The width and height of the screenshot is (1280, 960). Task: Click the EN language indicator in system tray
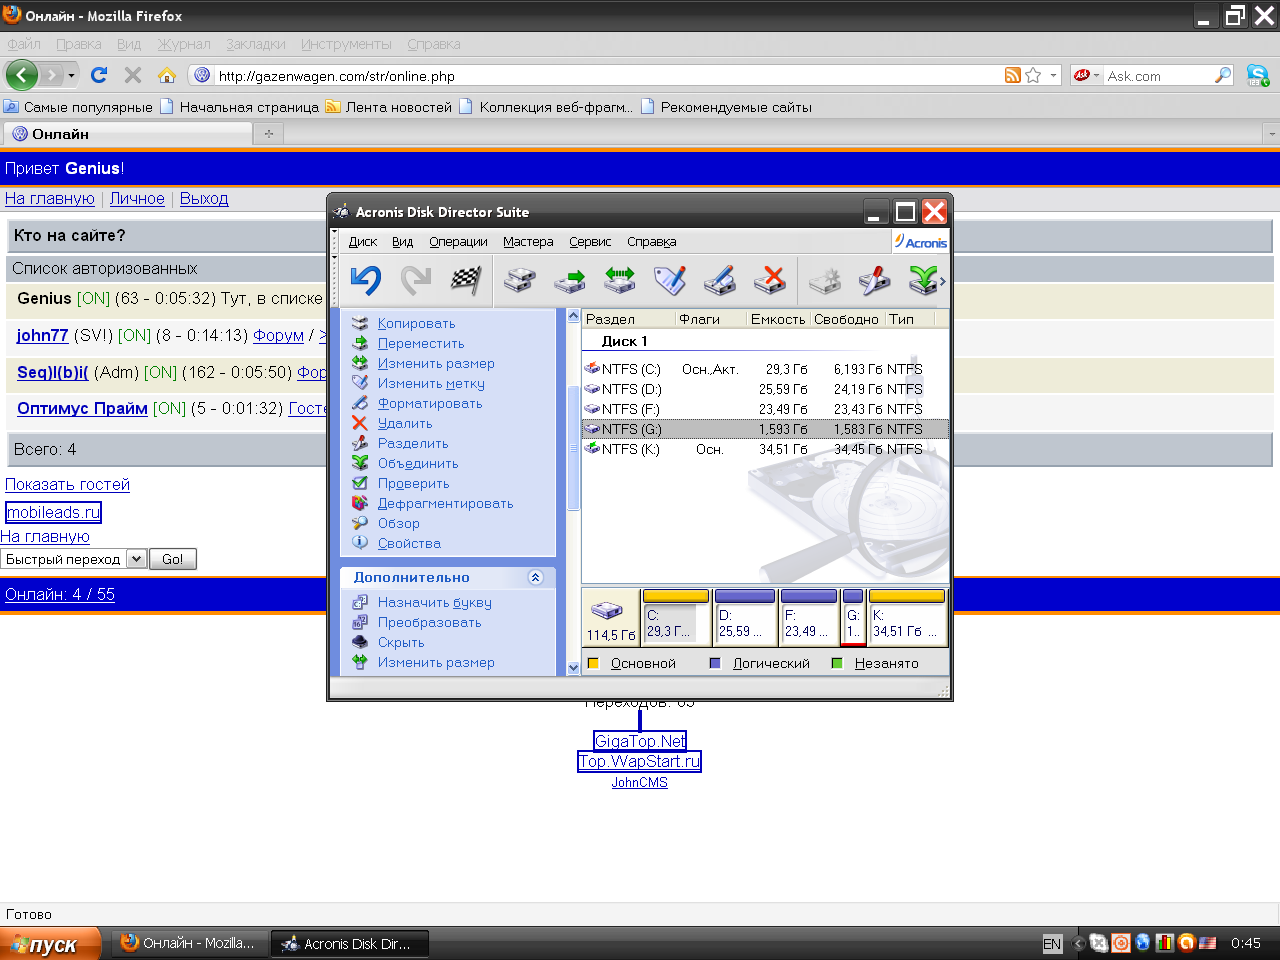[x=1052, y=943]
